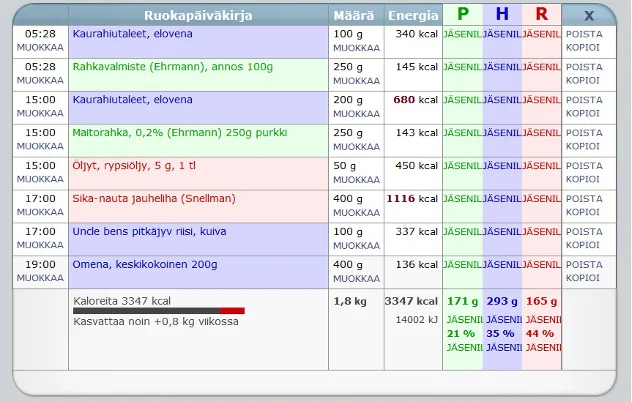Image resolution: width=632 pixels, height=402 pixels.
Task: Click the Määrä column header
Action: coord(356,15)
